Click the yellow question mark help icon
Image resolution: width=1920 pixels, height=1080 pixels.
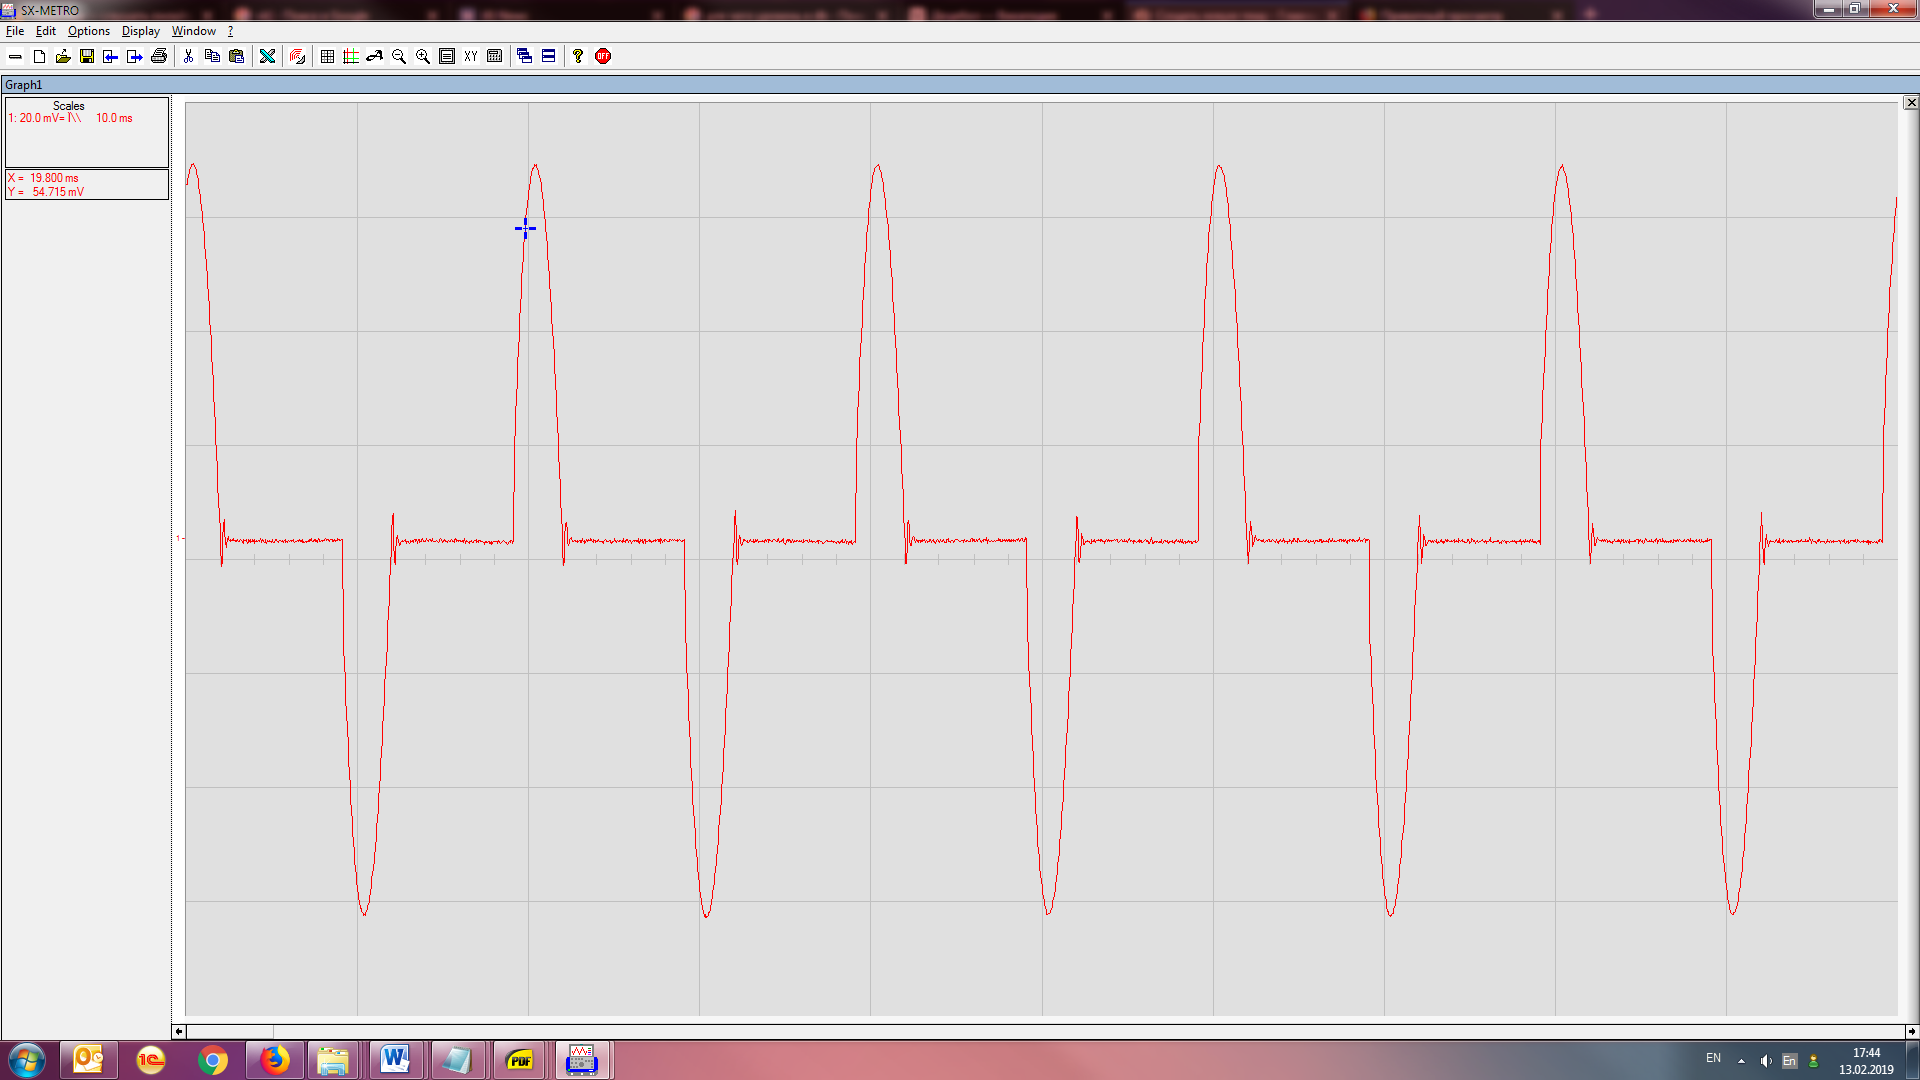[x=578, y=57]
